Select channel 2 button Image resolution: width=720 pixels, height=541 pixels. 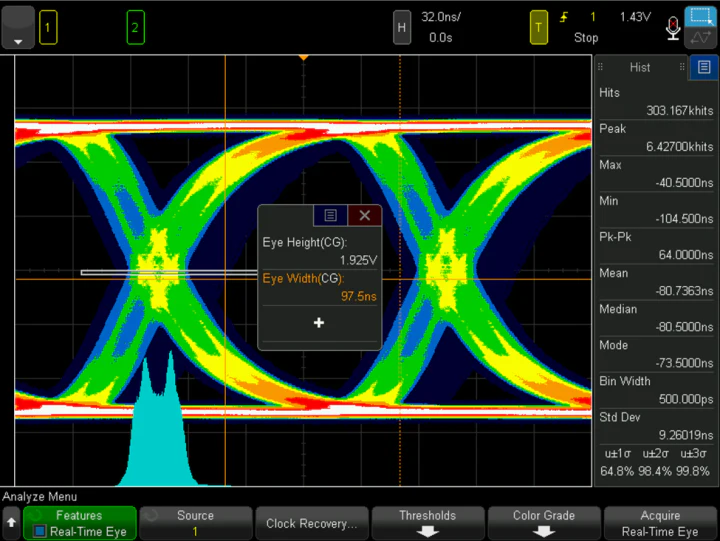(x=135, y=28)
